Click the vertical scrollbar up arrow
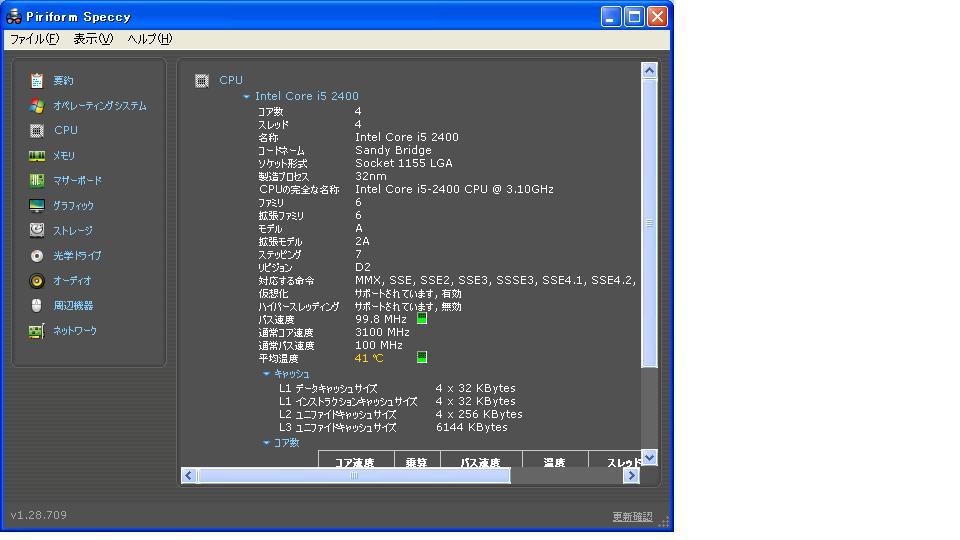The width and height of the screenshot is (960, 540). pyautogui.click(x=650, y=70)
